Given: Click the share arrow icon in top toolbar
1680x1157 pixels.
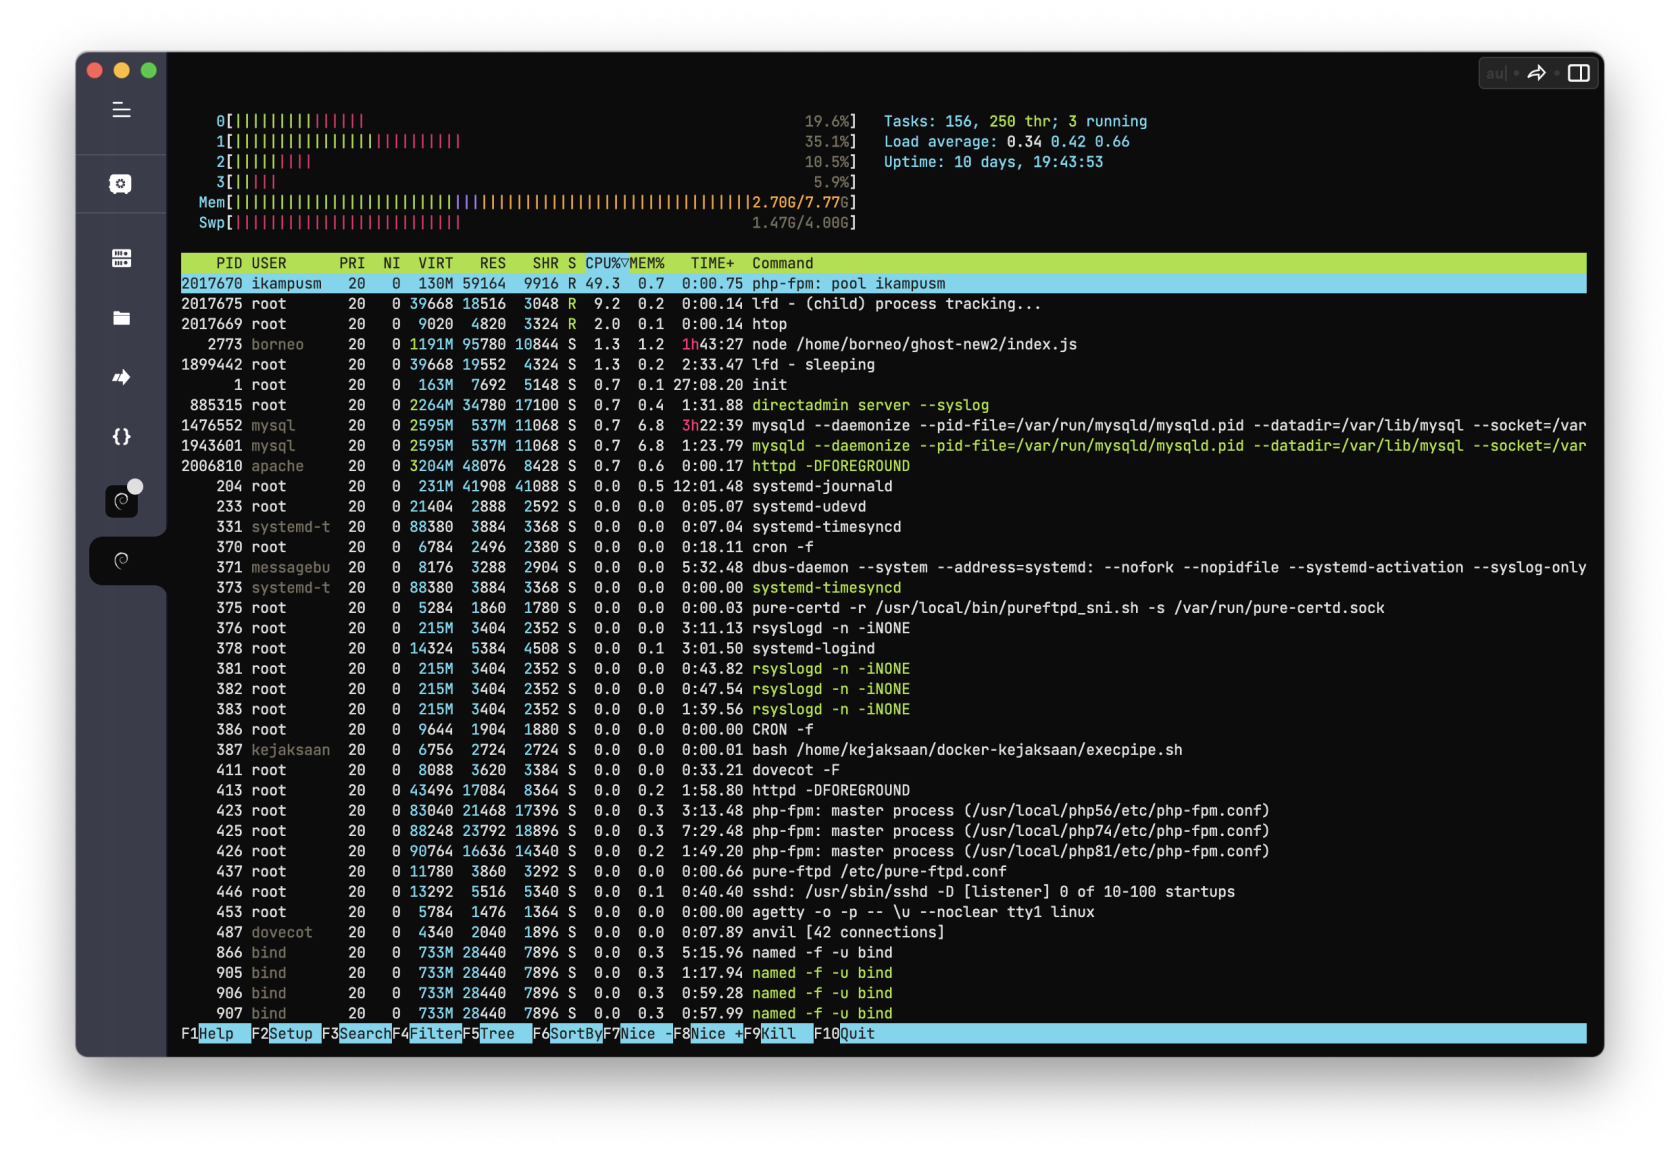Looking at the screenshot, I should [1537, 73].
